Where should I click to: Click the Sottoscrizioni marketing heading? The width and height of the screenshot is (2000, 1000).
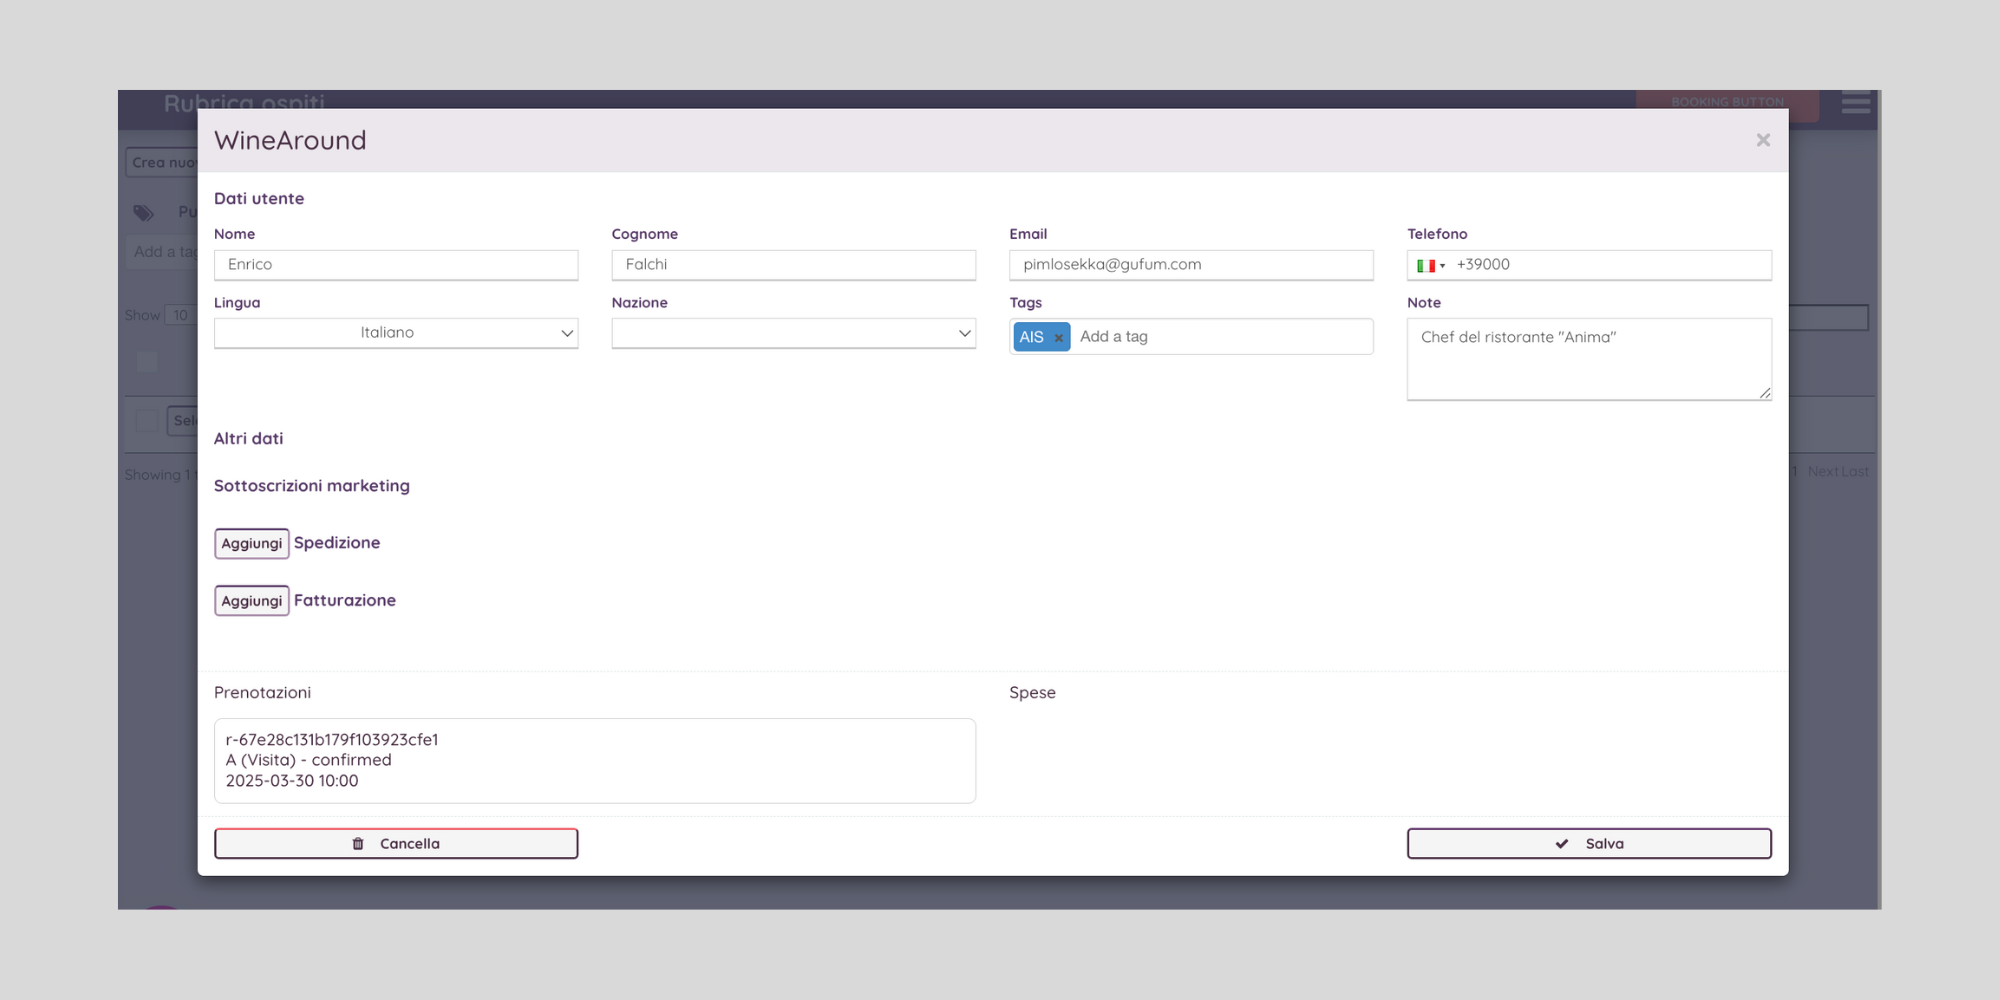coord(312,485)
